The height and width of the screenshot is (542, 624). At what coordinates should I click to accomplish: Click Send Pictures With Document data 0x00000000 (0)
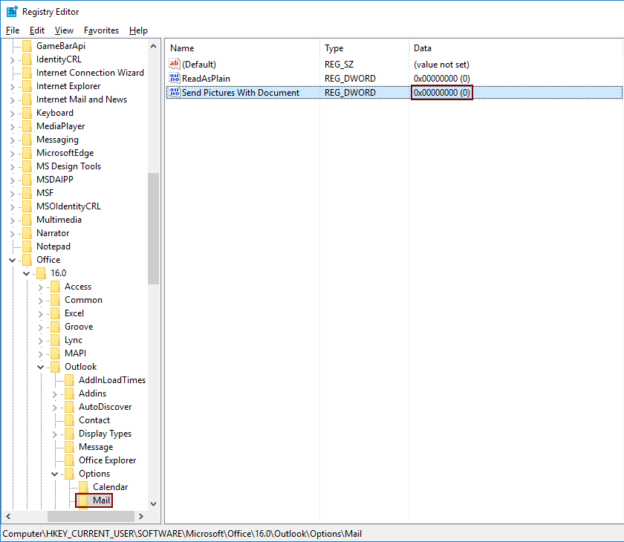442,93
